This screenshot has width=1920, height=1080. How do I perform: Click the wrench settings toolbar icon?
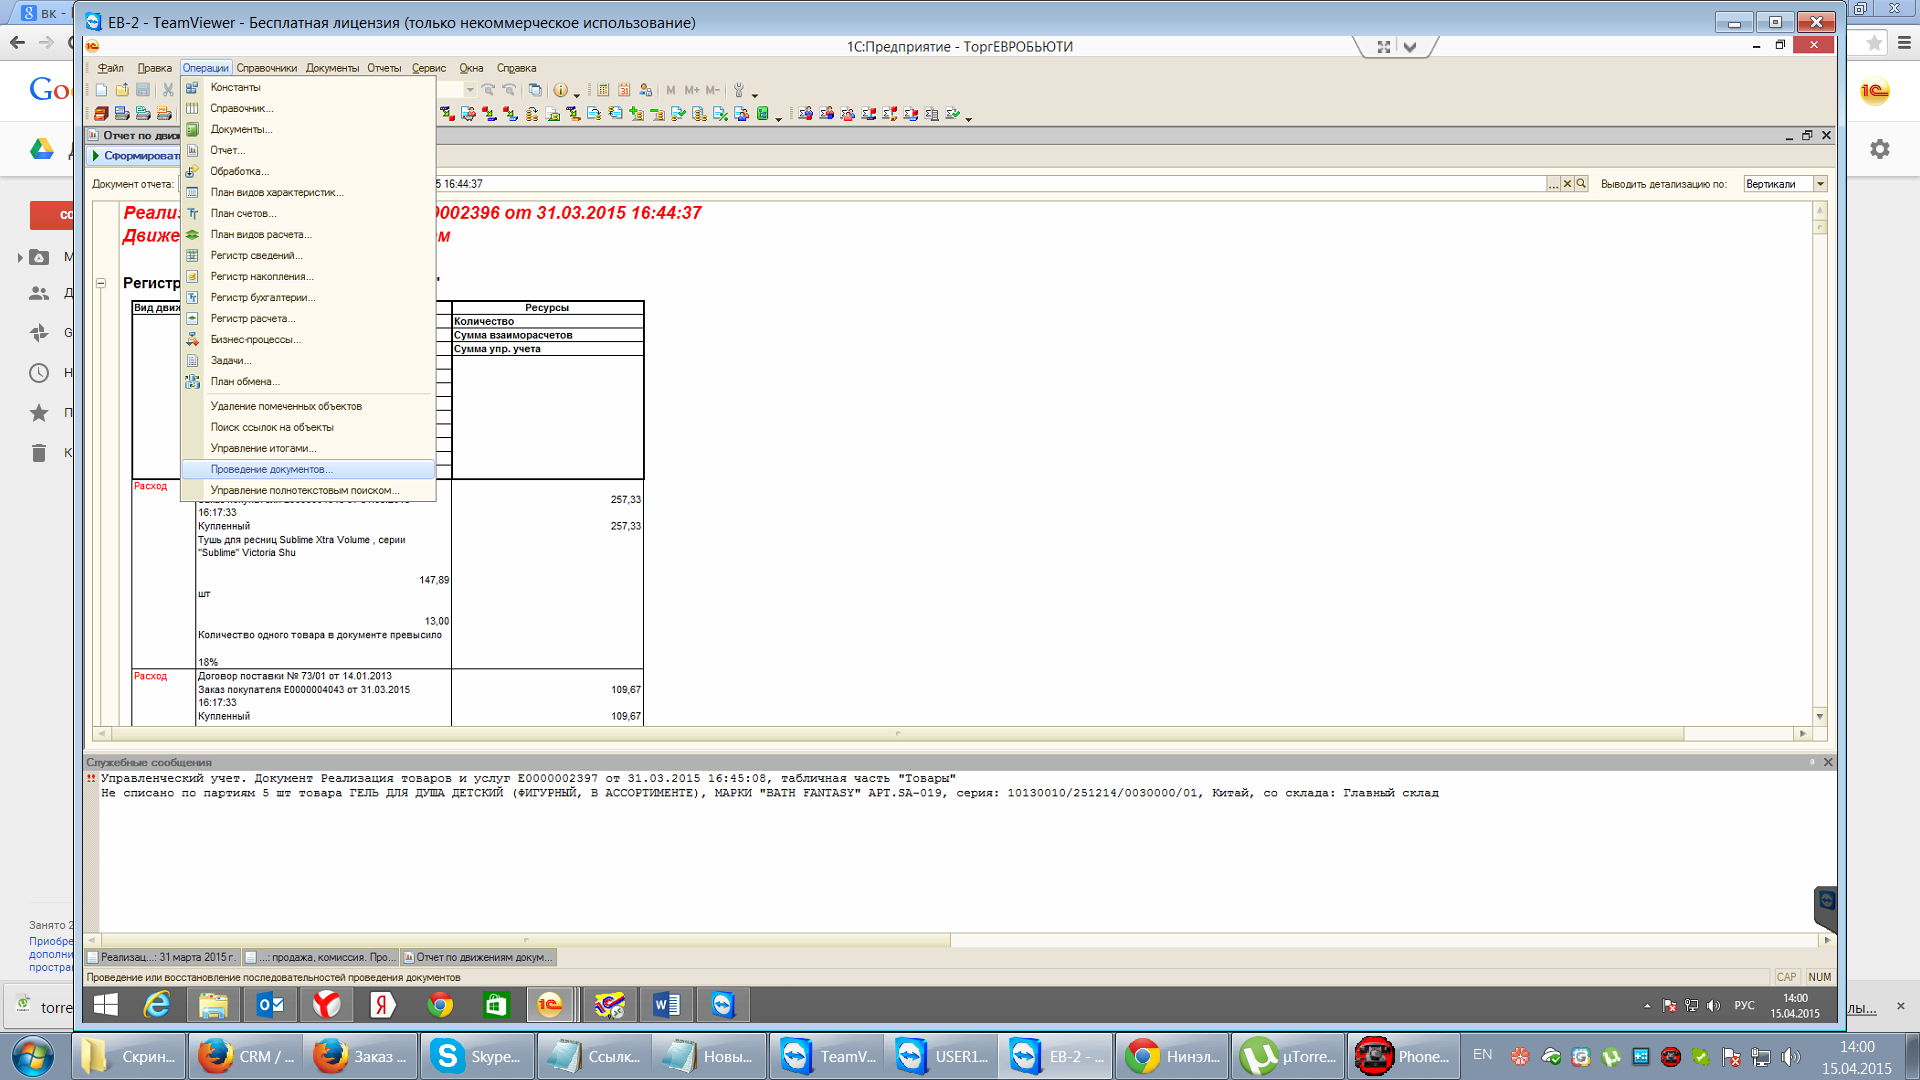pos(739,90)
